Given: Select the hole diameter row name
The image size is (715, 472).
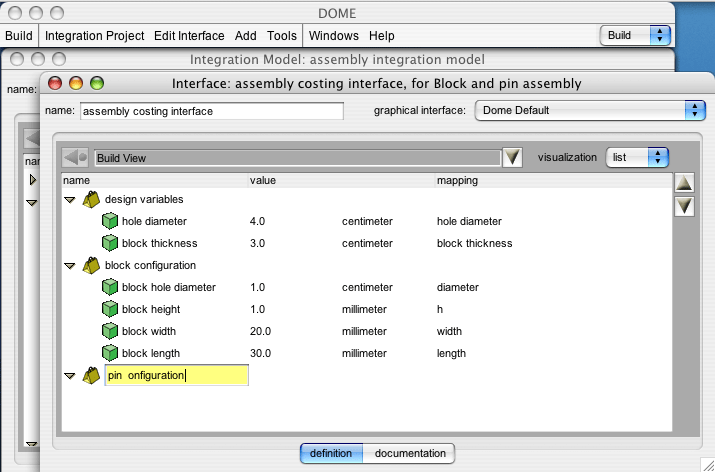Looking at the screenshot, I should click(155, 221).
